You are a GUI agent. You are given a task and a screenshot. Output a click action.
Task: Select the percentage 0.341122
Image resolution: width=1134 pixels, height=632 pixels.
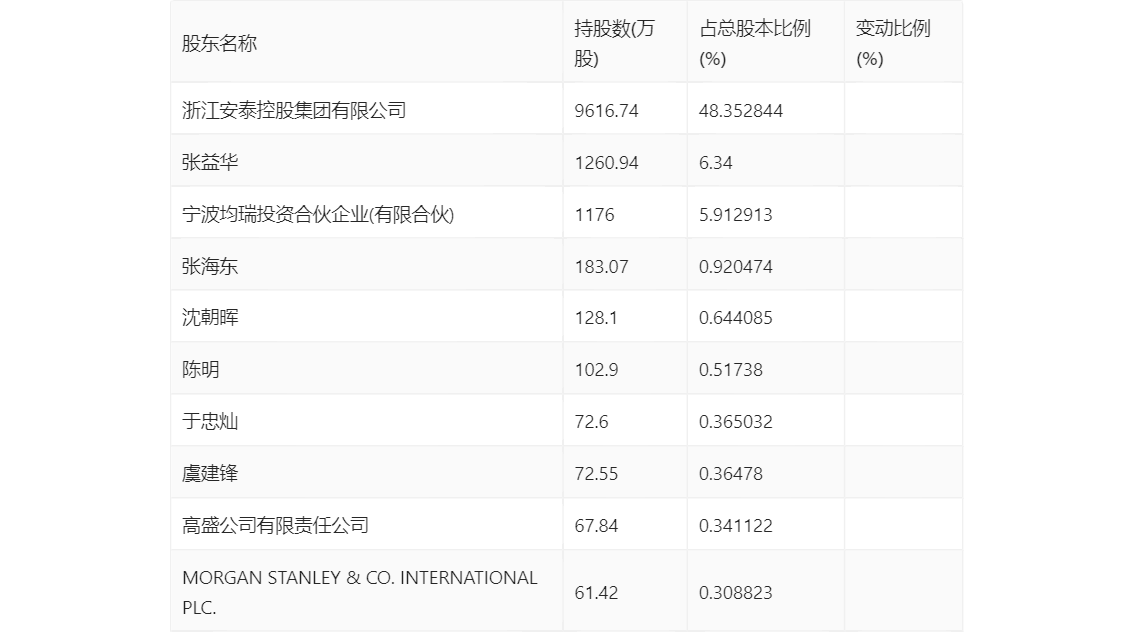736,526
